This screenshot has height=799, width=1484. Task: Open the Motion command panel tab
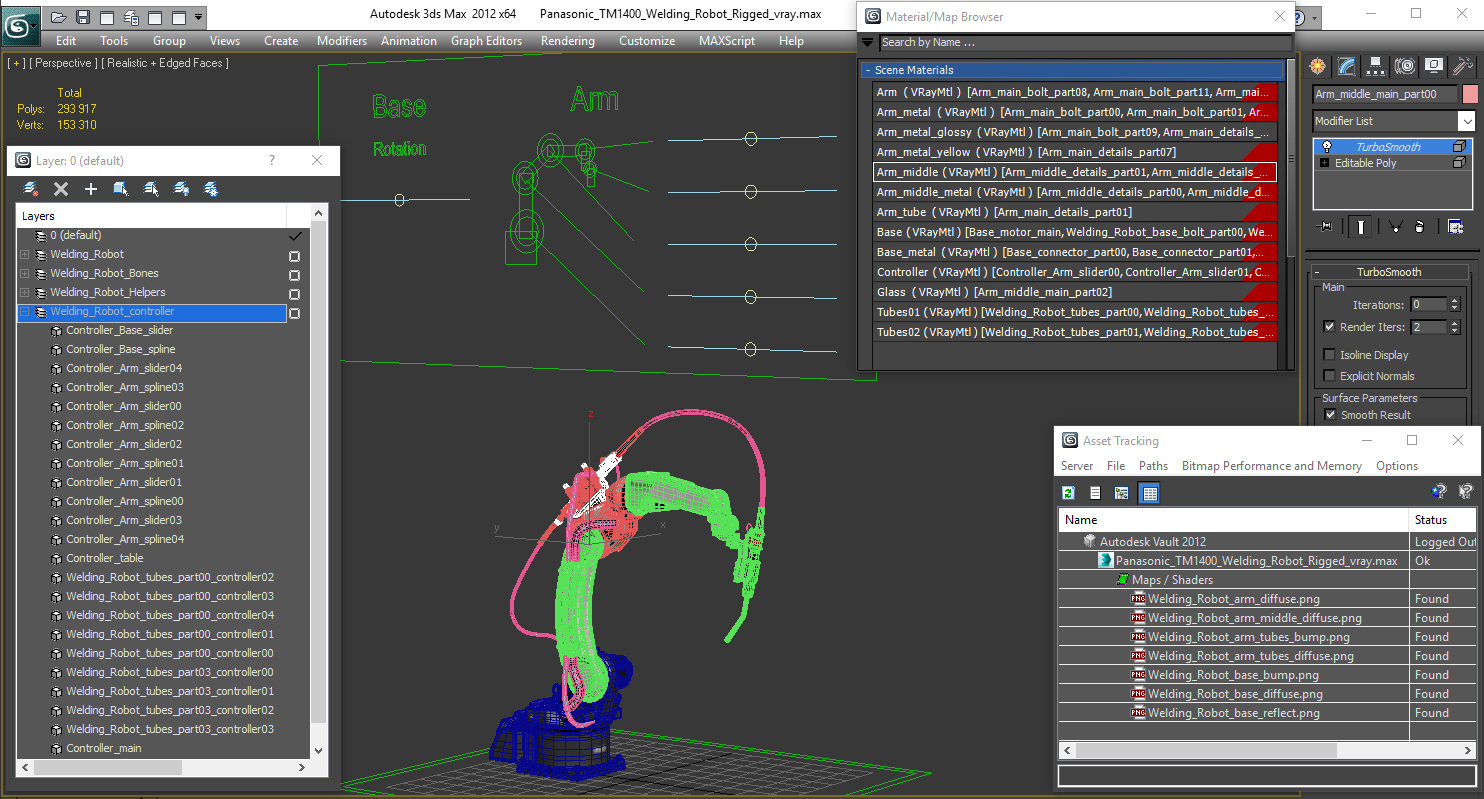pos(1405,66)
